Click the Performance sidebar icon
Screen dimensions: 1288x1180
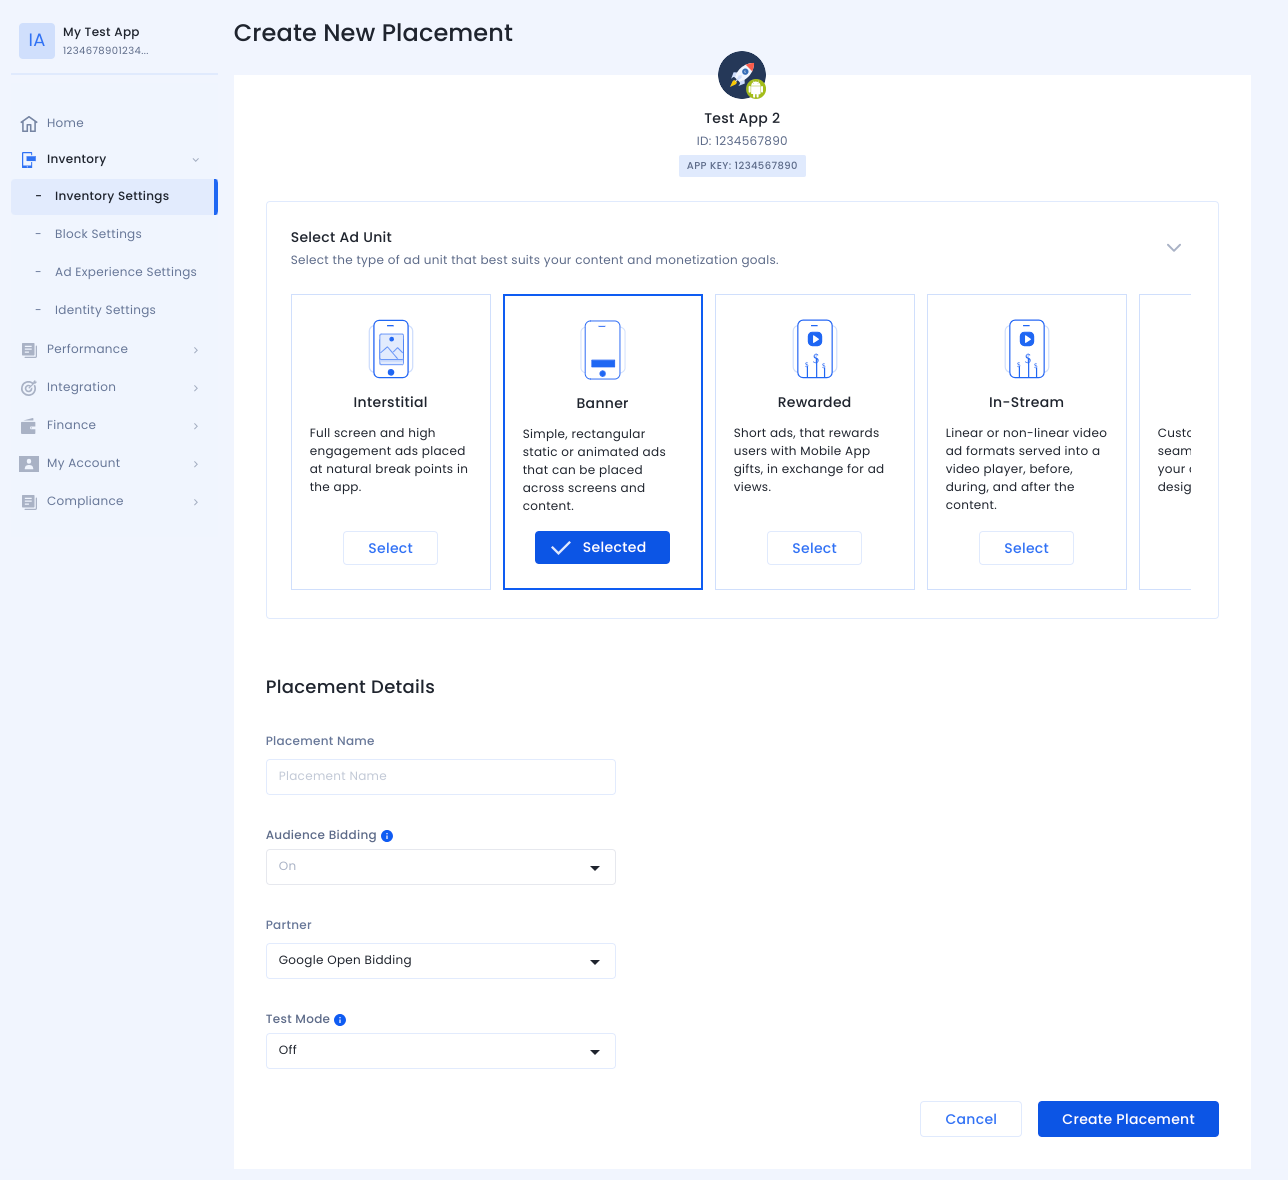click(29, 350)
